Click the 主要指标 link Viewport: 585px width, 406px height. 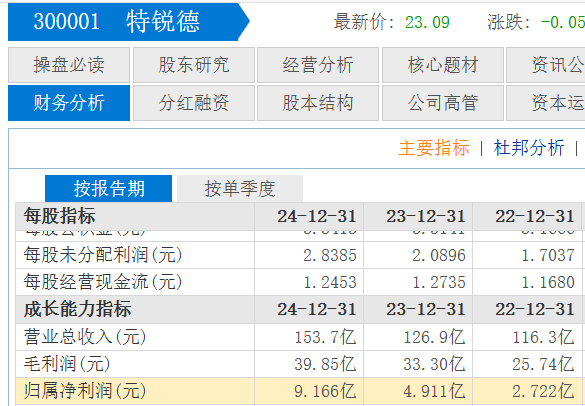(434, 148)
